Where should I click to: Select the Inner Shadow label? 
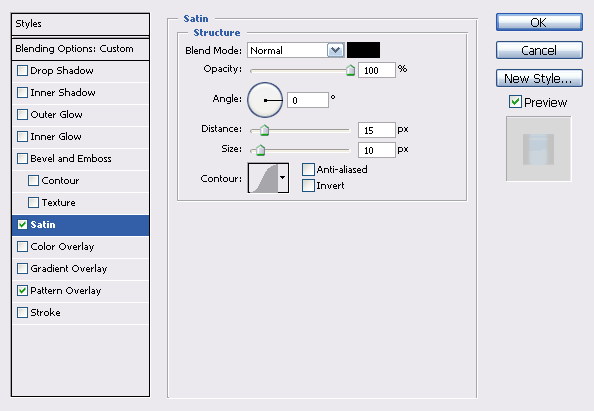coord(63,93)
